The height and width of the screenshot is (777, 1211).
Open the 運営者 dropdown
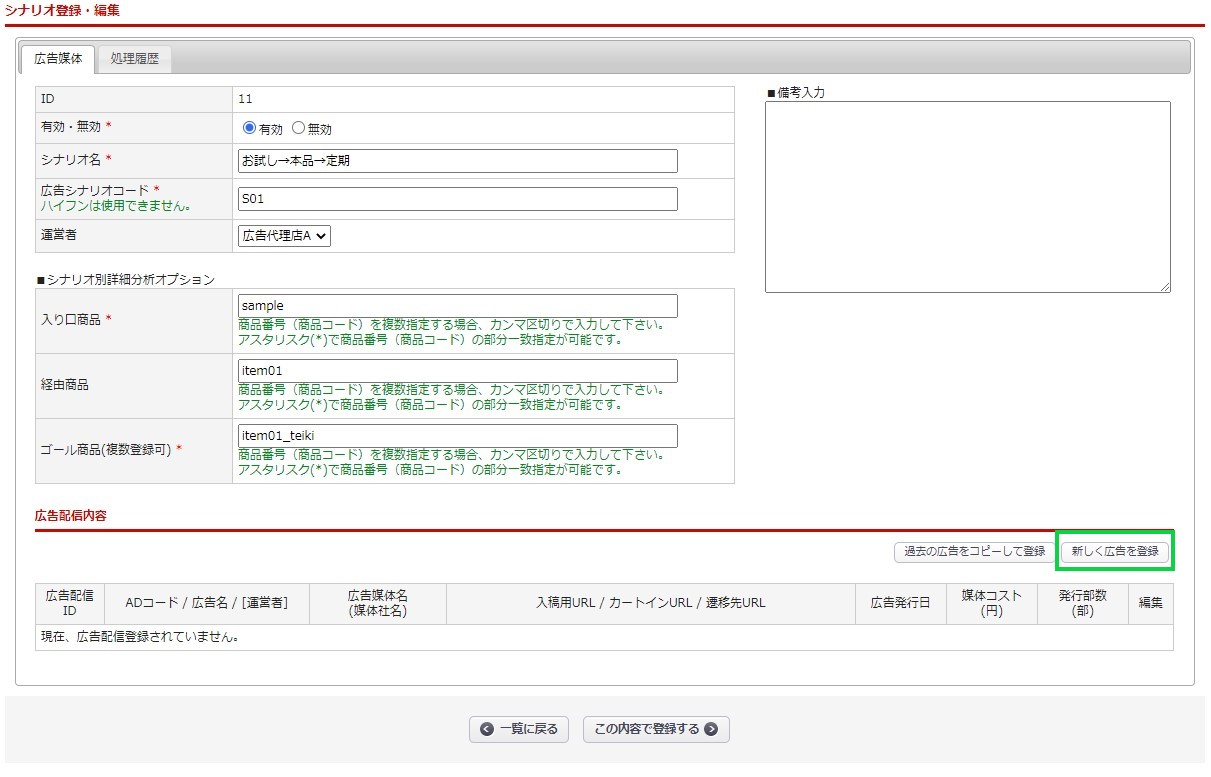pos(284,236)
